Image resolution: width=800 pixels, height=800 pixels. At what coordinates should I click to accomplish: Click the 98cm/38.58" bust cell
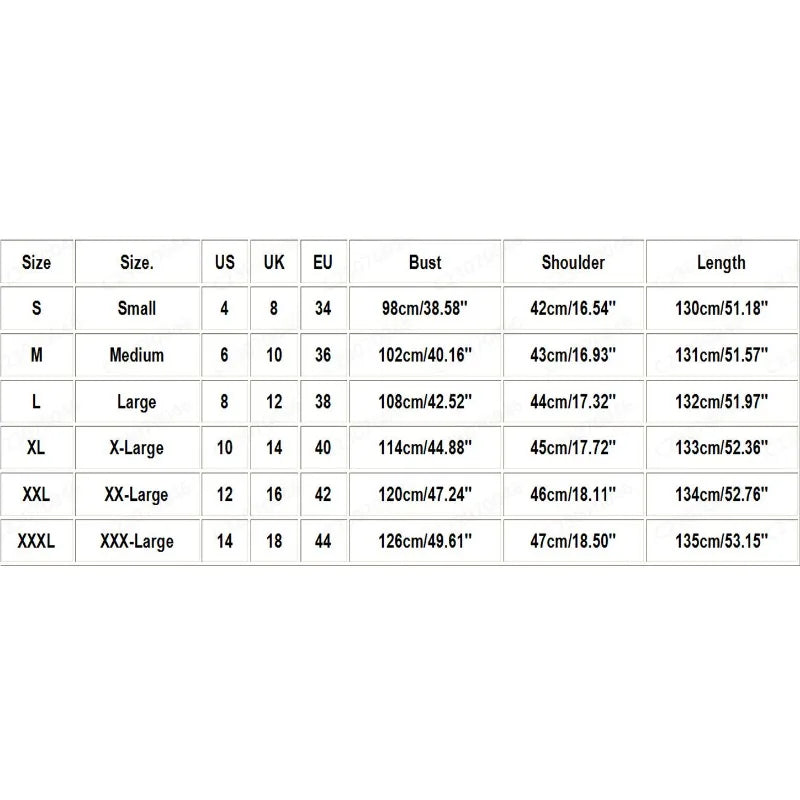click(x=425, y=308)
